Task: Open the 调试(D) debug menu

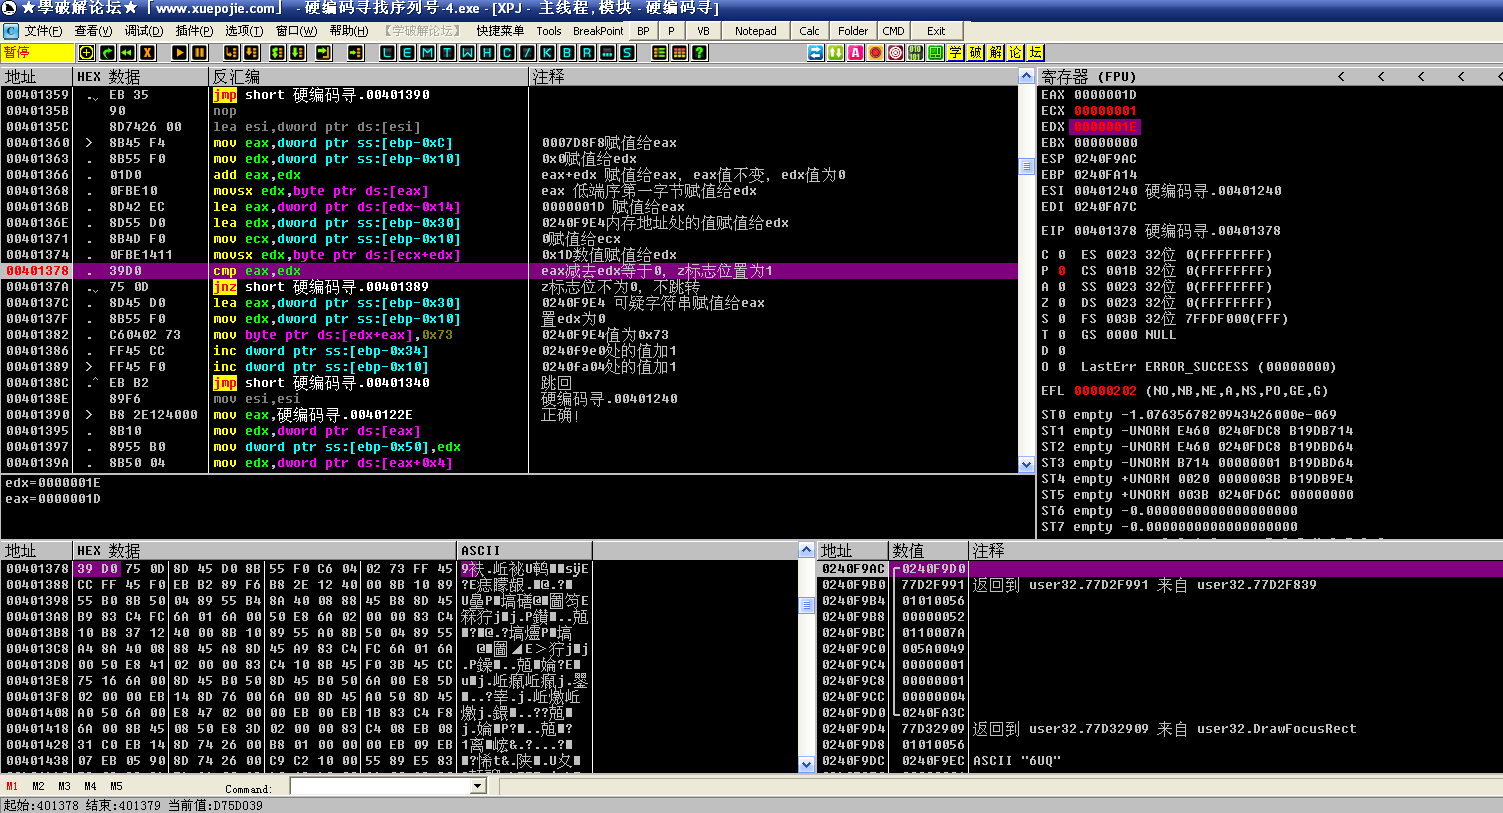Action: point(143,31)
